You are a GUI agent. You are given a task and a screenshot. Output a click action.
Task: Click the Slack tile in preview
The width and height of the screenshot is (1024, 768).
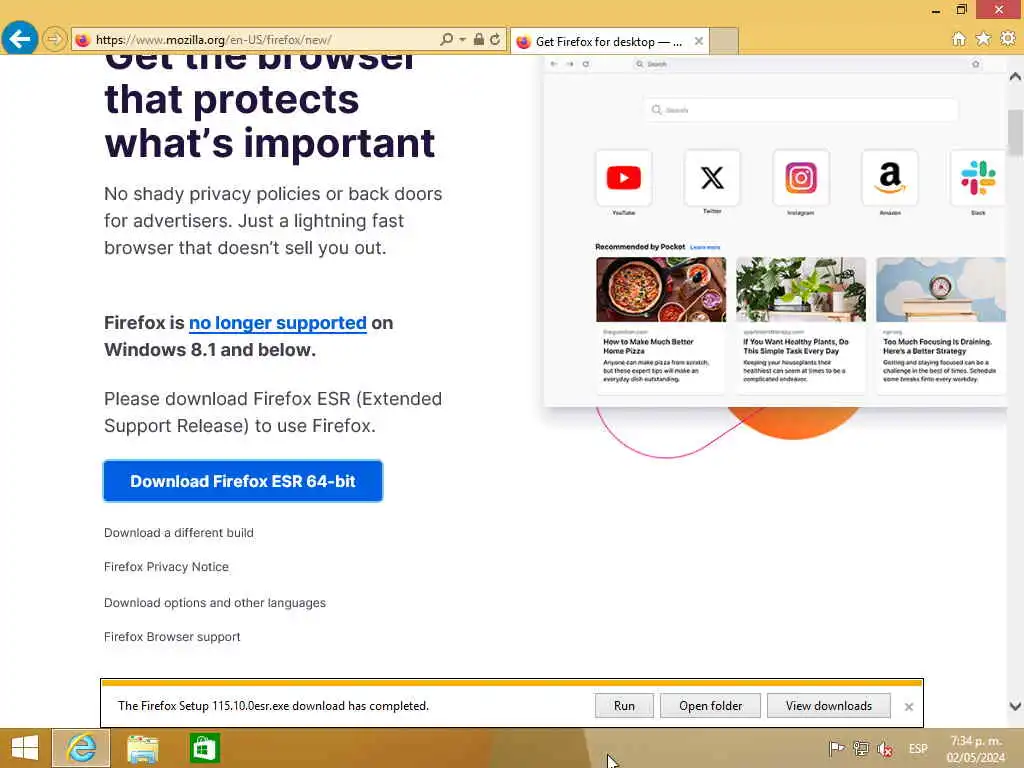click(978, 178)
